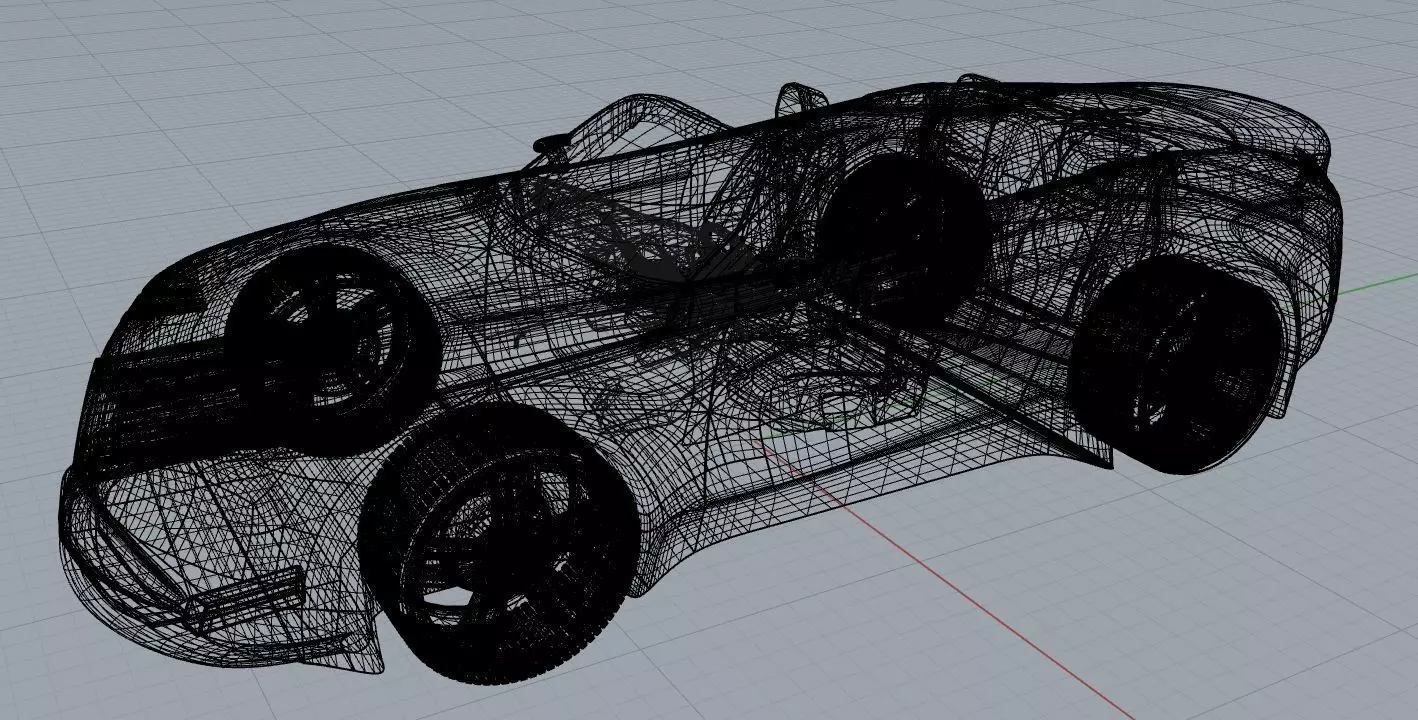
Task: Select the near rear wheel of the car
Action: click(x=1177, y=363)
